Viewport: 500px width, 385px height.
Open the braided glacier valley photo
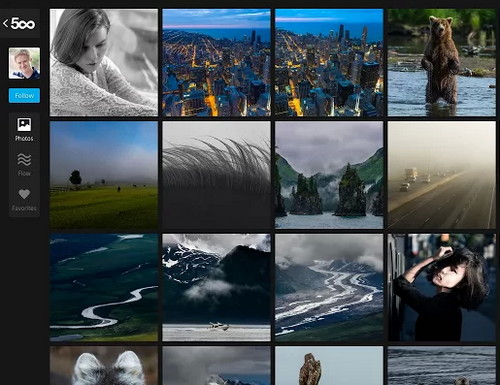(329, 287)
